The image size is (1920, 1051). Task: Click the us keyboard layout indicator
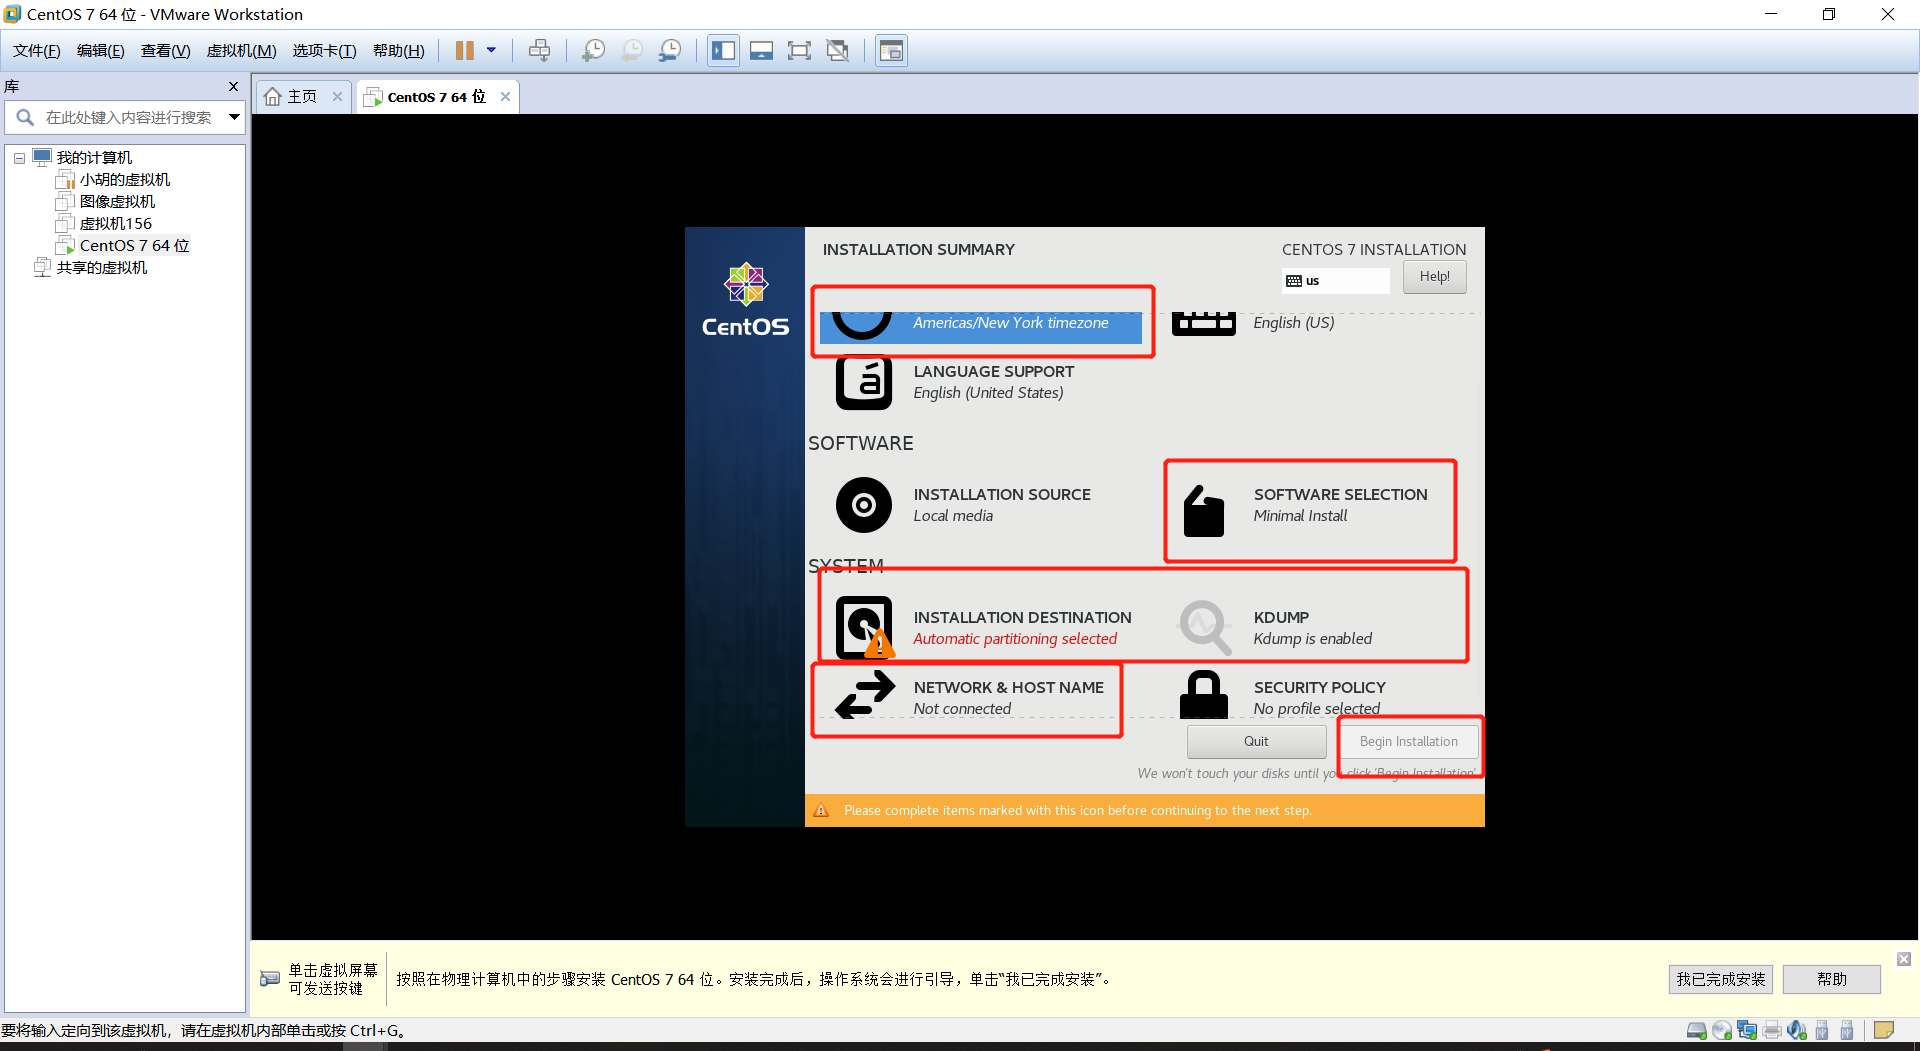1336,281
